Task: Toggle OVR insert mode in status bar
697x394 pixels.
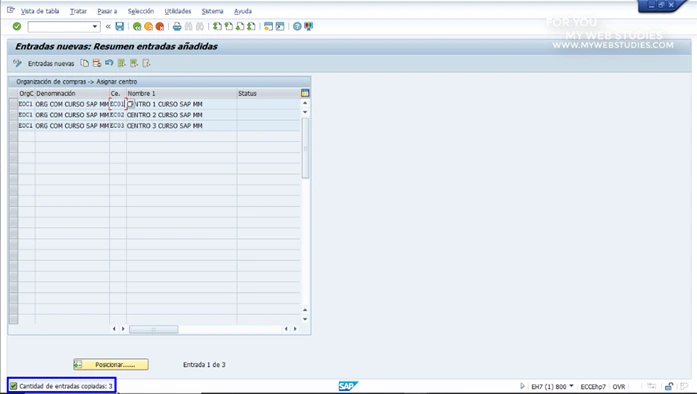Action: (619, 387)
